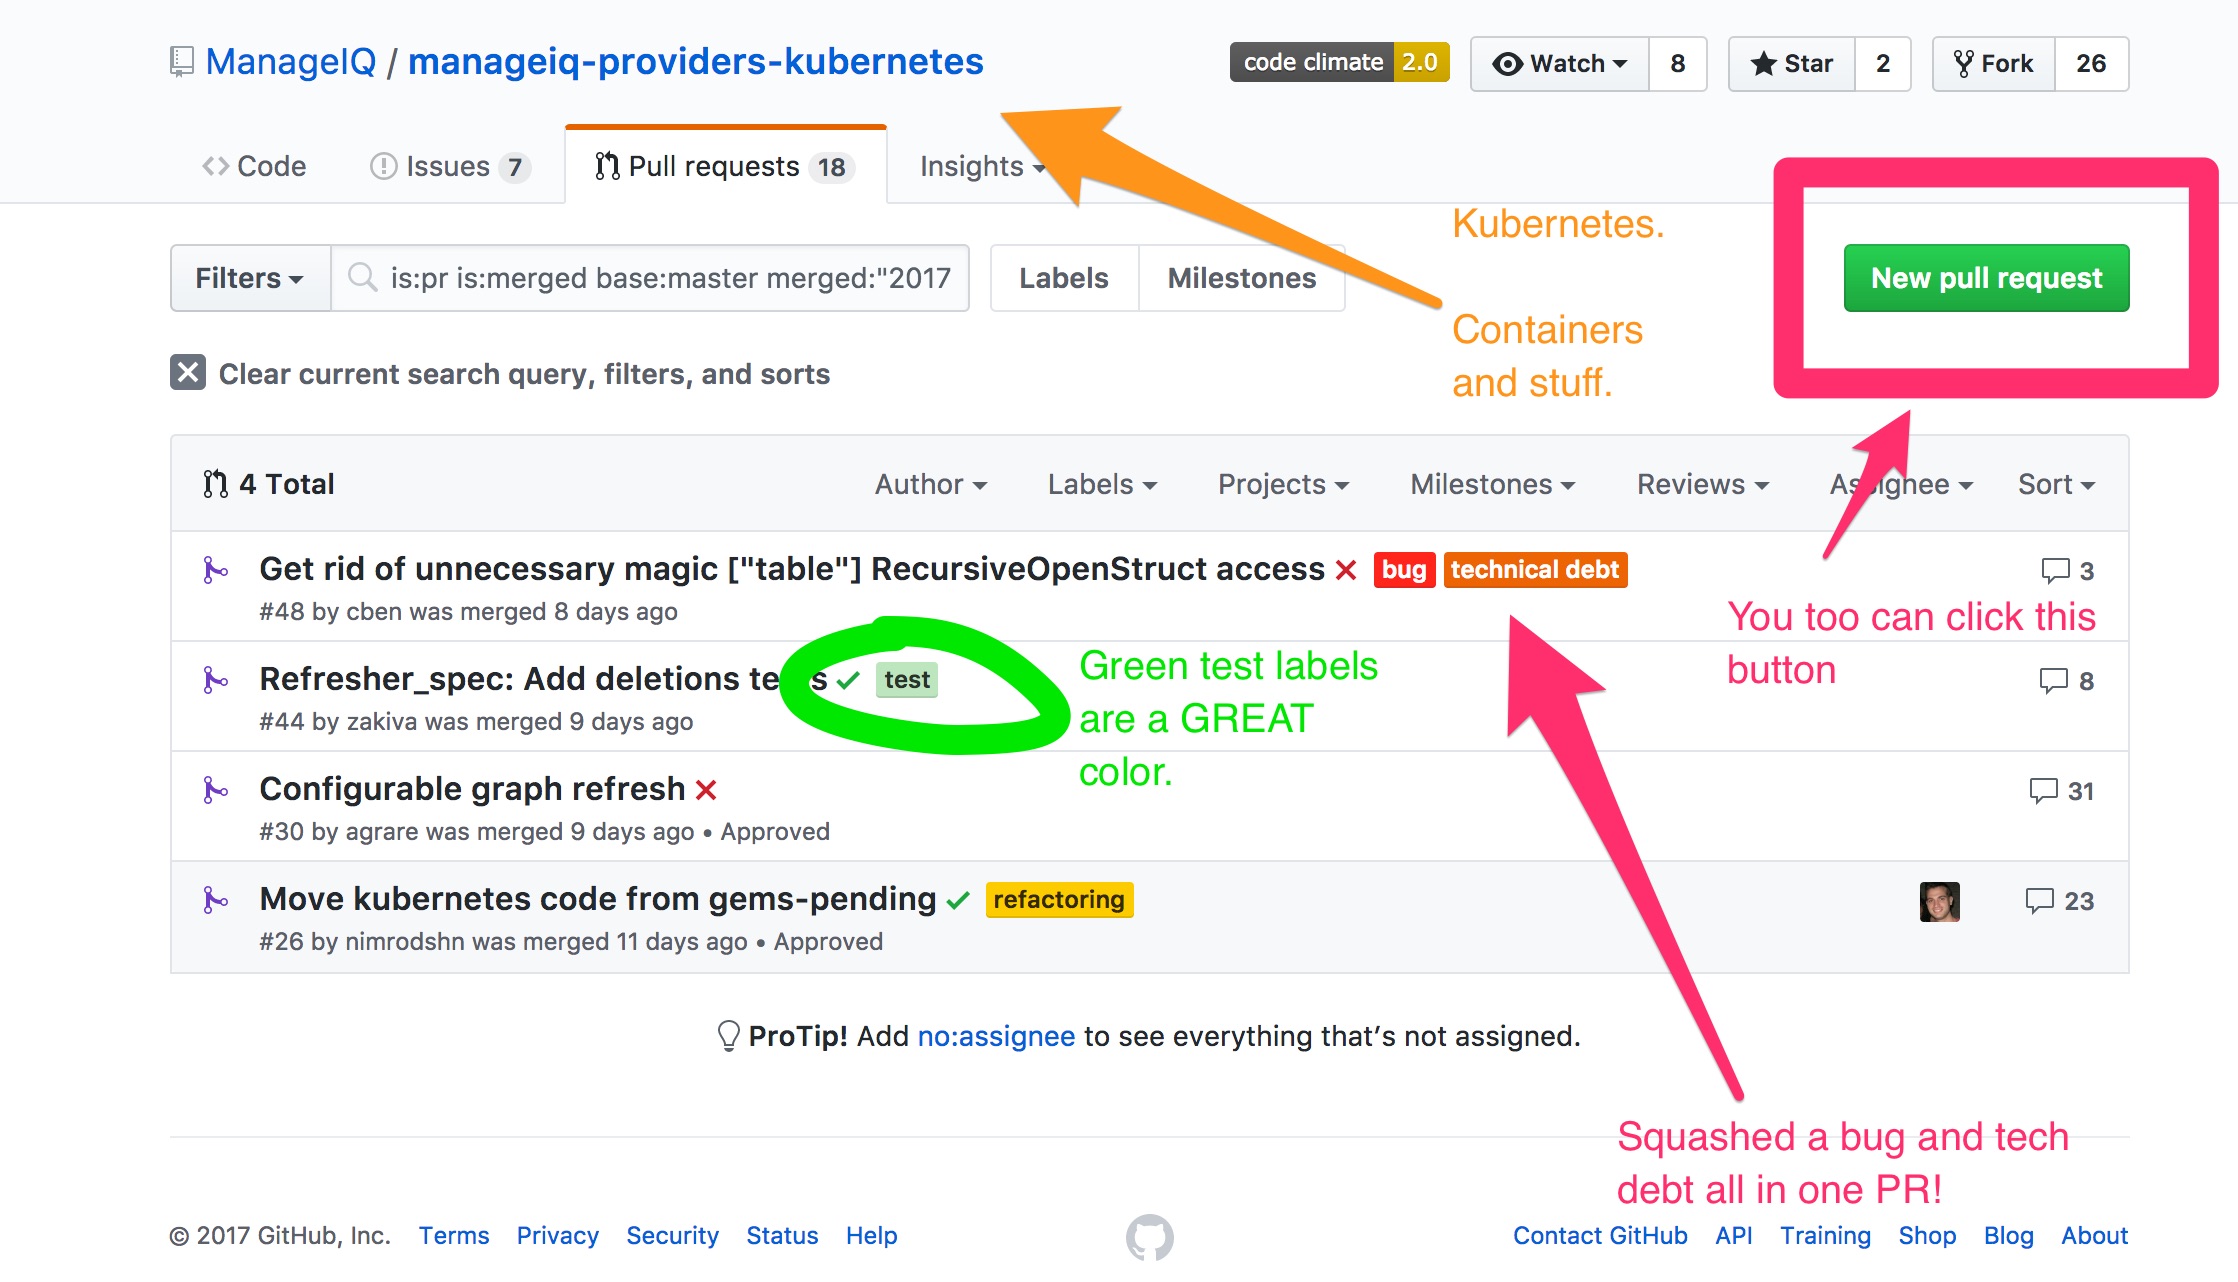Click the repository book icon beside ManageIQ

click(181, 62)
